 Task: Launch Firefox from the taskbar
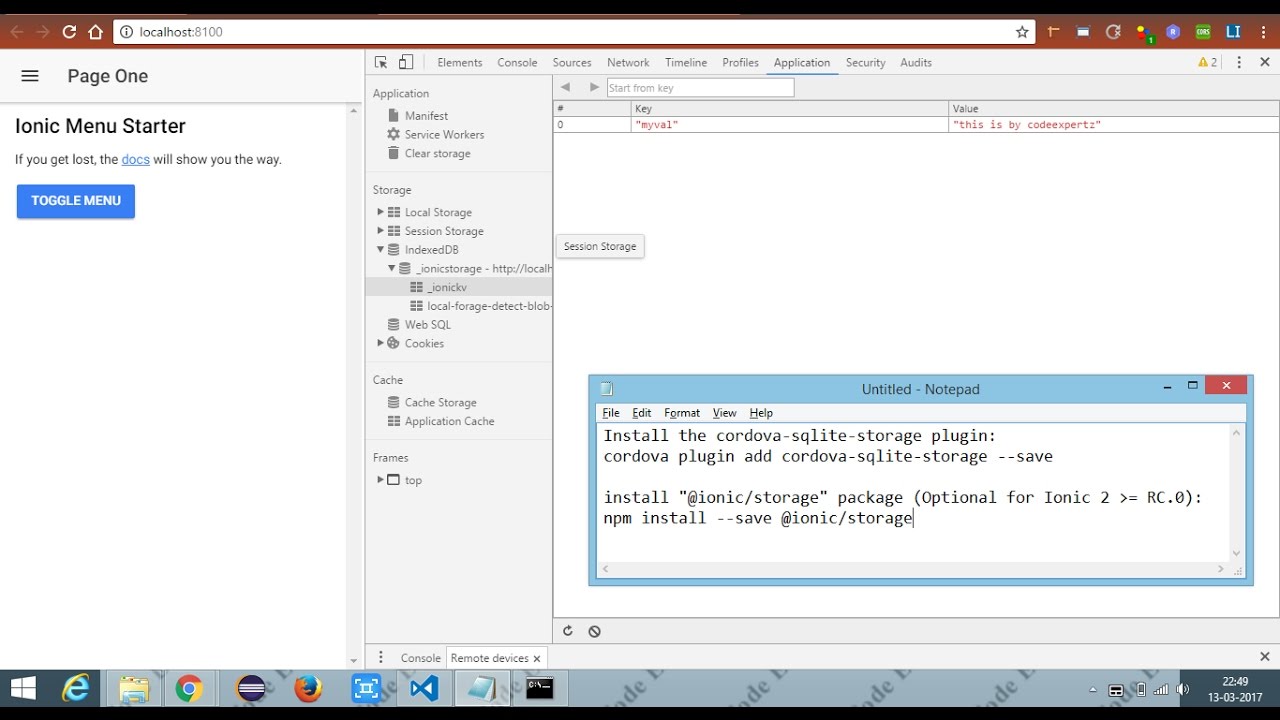[x=308, y=688]
